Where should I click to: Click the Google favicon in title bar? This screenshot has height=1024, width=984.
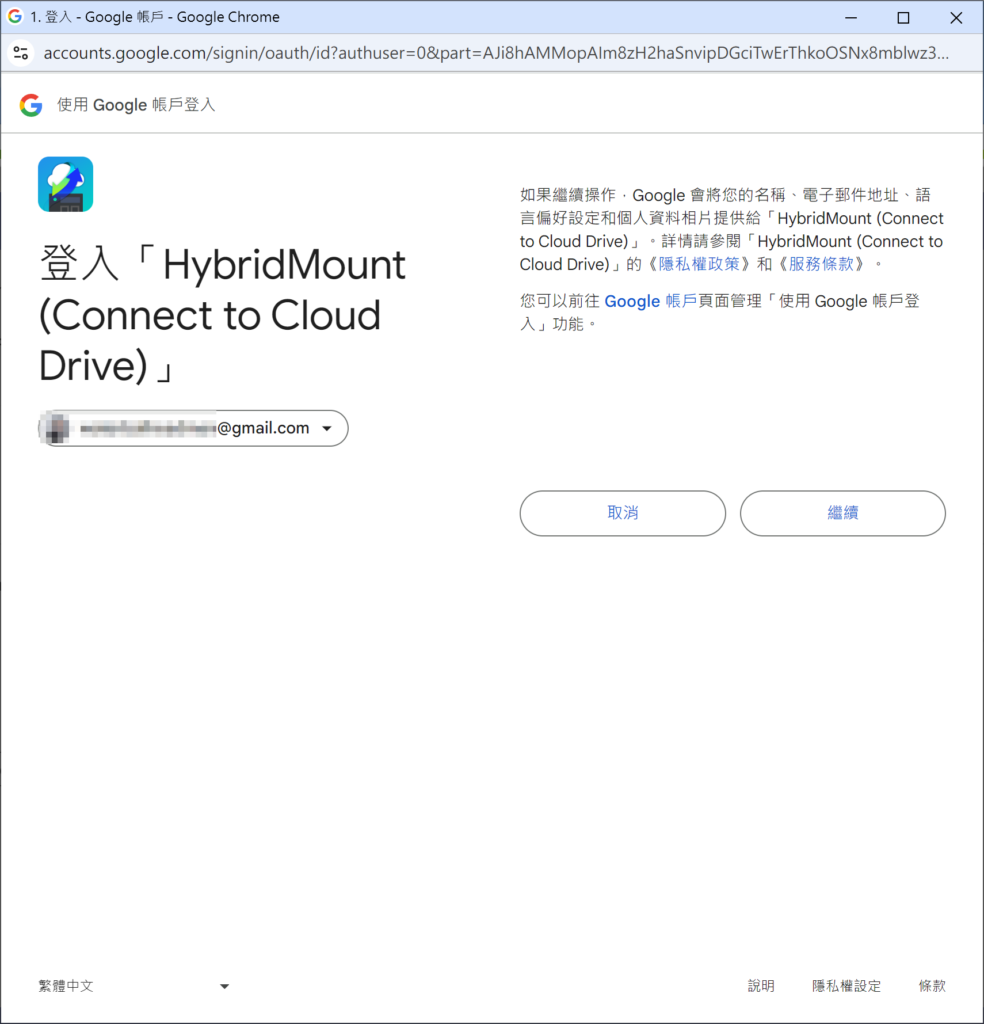(15, 17)
